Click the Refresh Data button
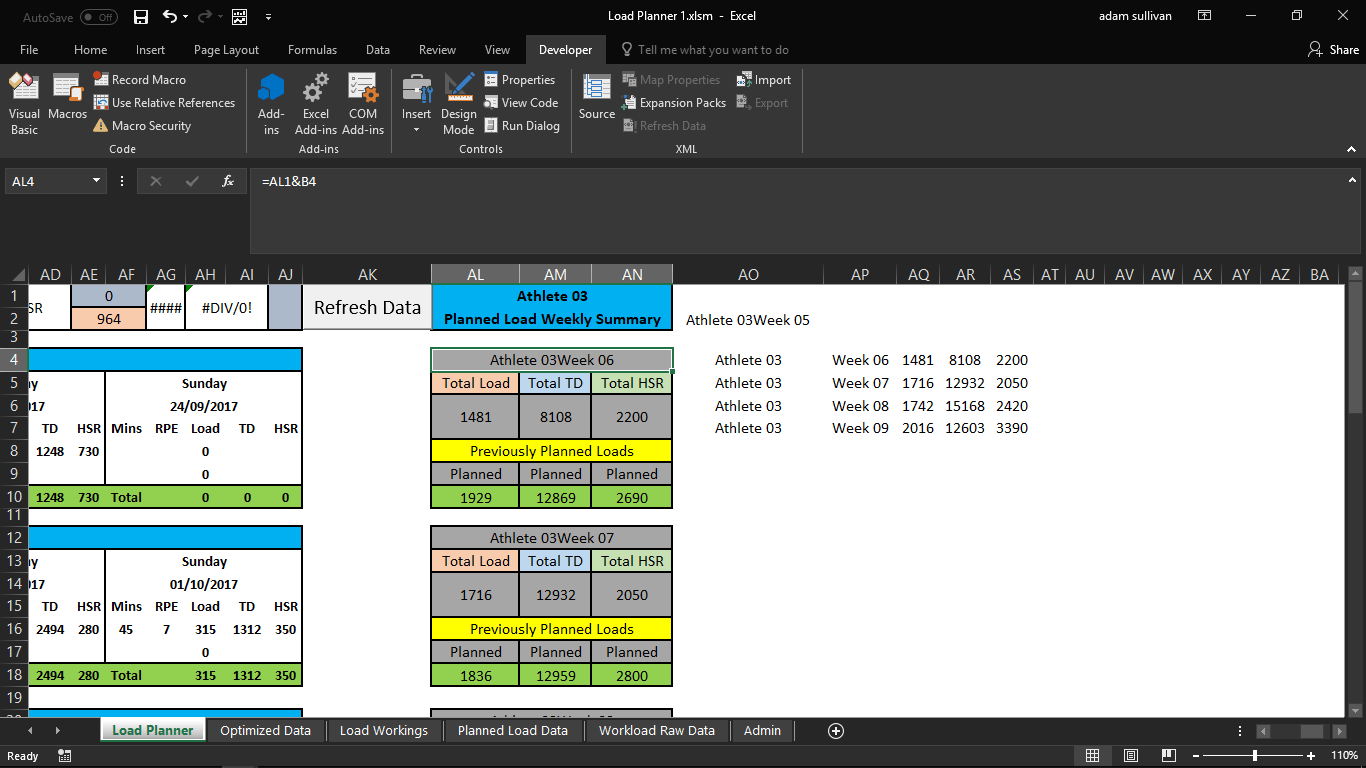 point(367,308)
